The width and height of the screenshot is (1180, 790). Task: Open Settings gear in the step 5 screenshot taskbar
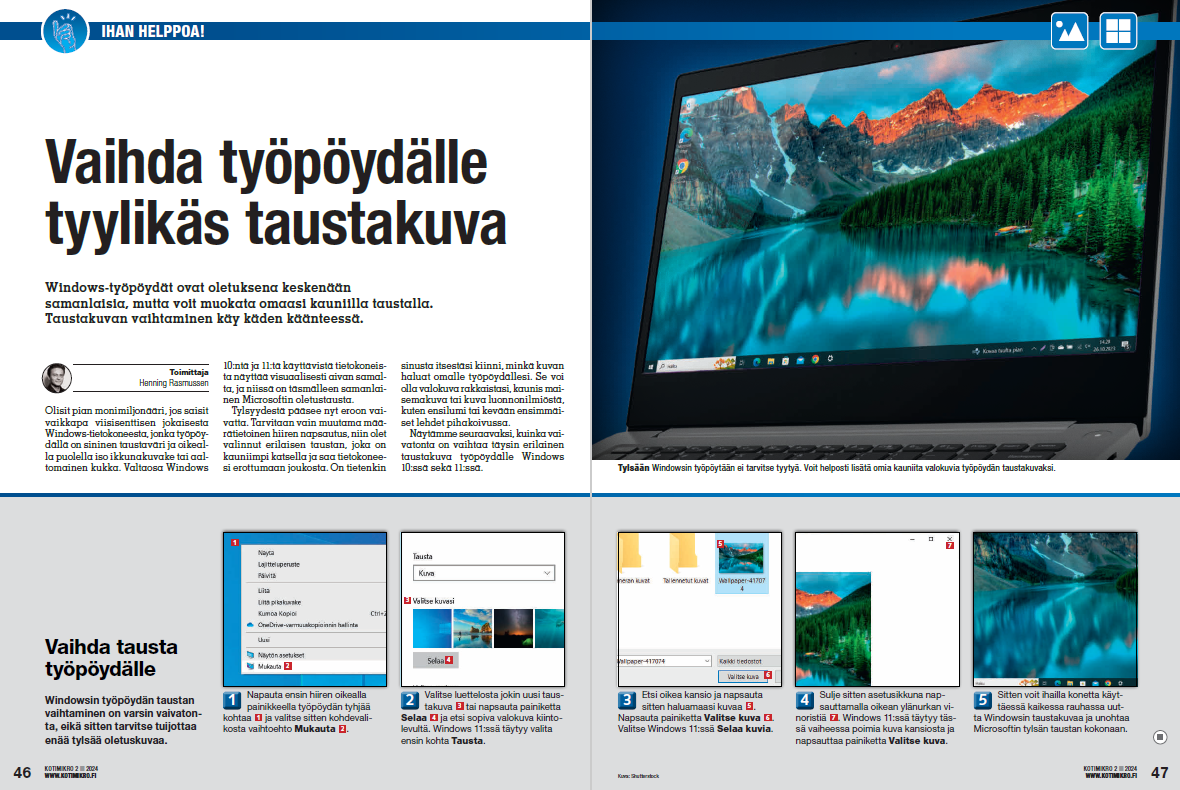[1121, 683]
